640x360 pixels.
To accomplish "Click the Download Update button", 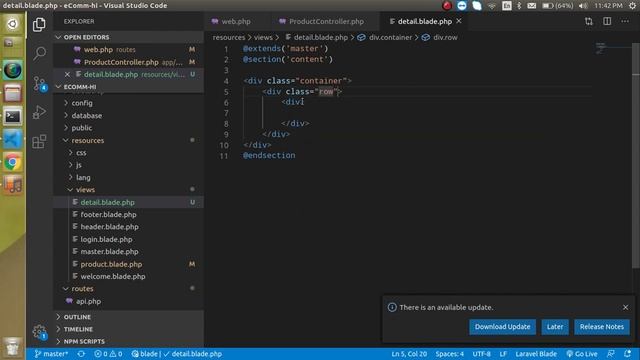I will (502, 327).
